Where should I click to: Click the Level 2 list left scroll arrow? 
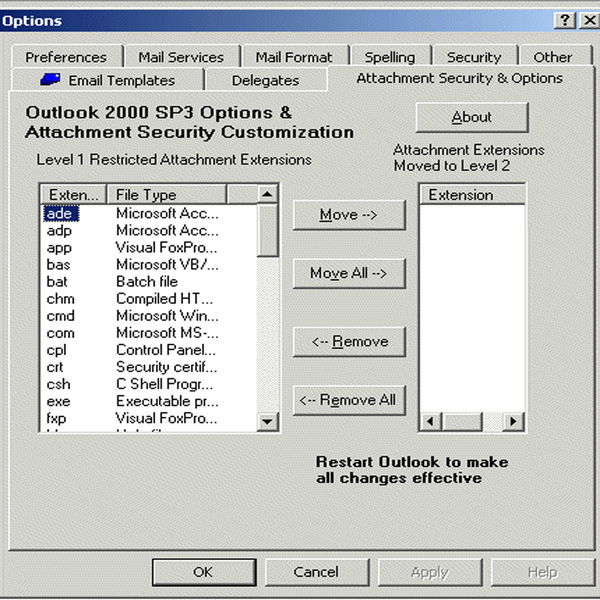coord(430,422)
